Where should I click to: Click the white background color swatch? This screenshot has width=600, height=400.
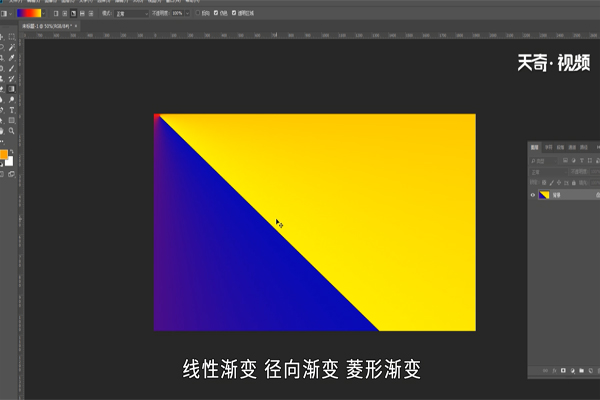(x=10, y=162)
